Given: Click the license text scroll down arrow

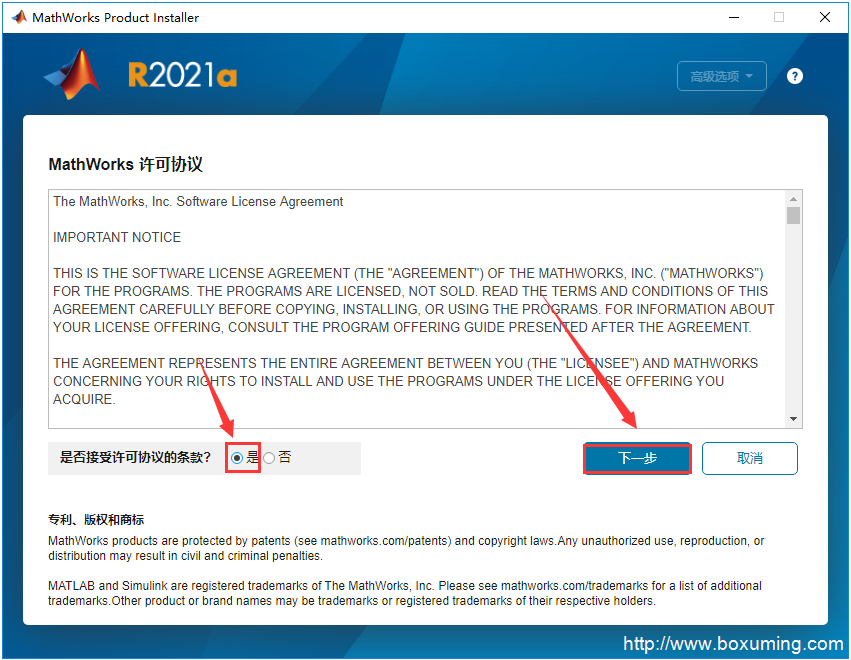Looking at the screenshot, I should point(793,418).
